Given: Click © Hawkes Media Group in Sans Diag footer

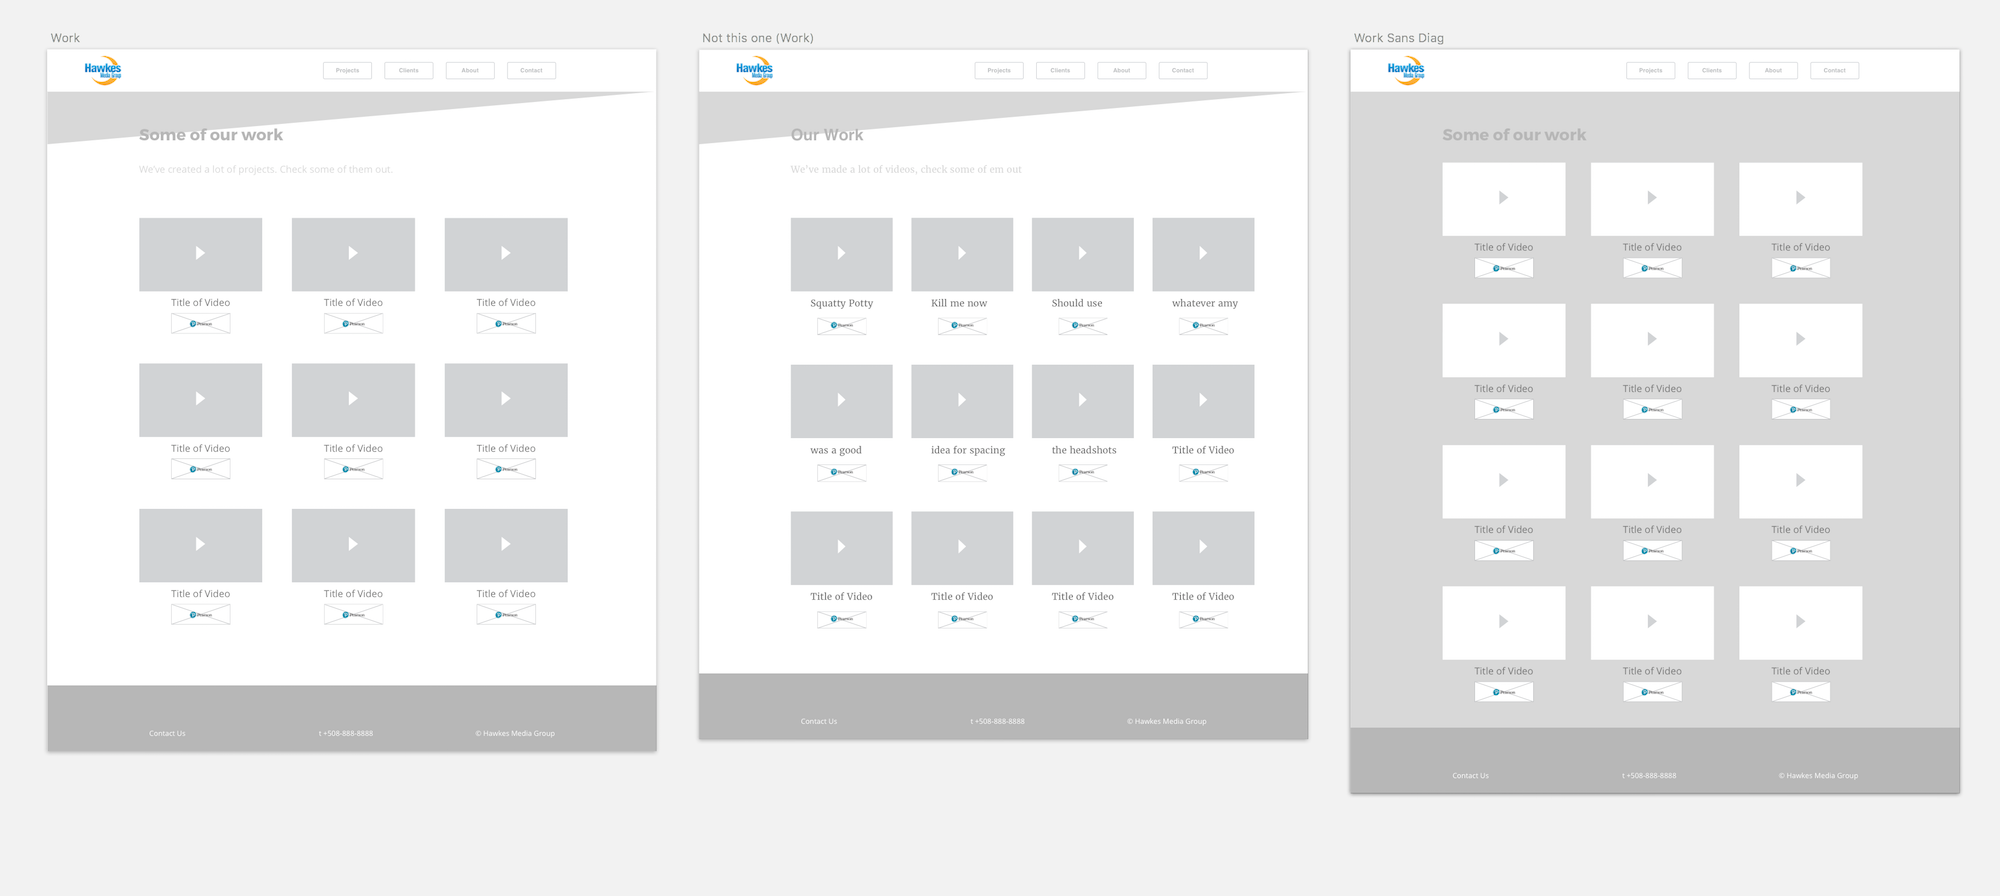Looking at the screenshot, I should pyautogui.click(x=1818, y=775).
